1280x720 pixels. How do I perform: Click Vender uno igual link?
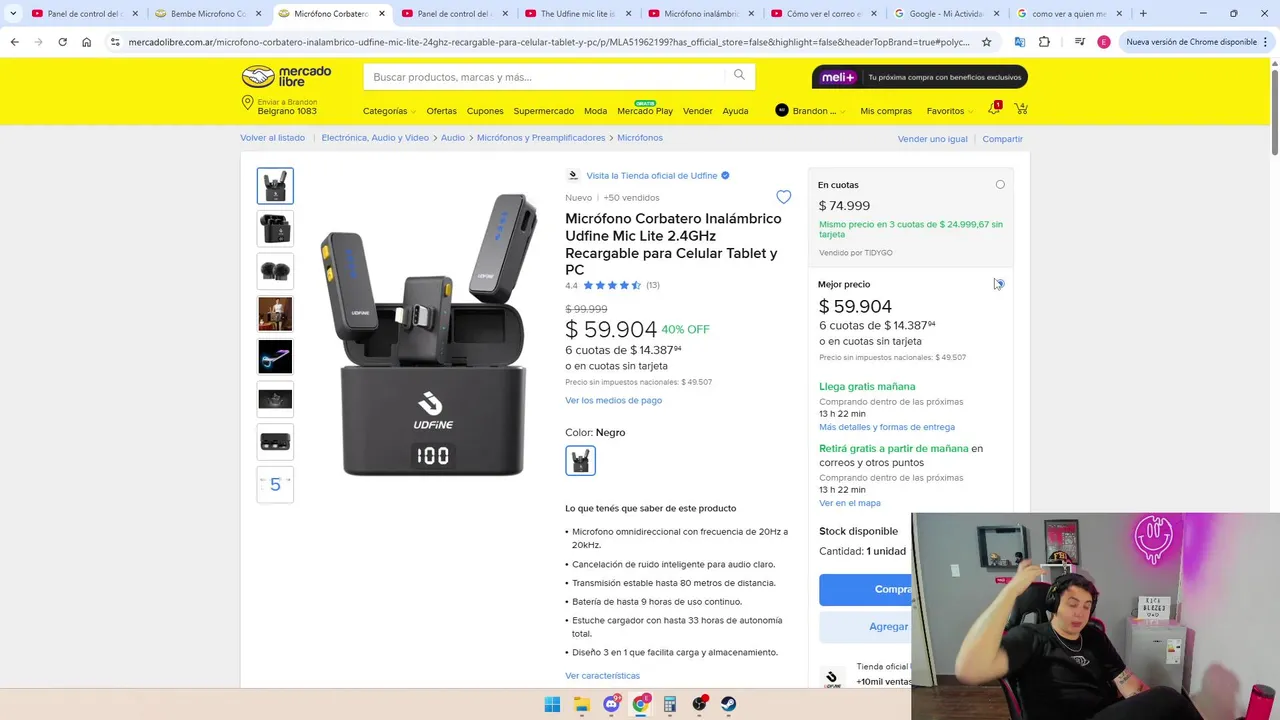click(932, 139)
